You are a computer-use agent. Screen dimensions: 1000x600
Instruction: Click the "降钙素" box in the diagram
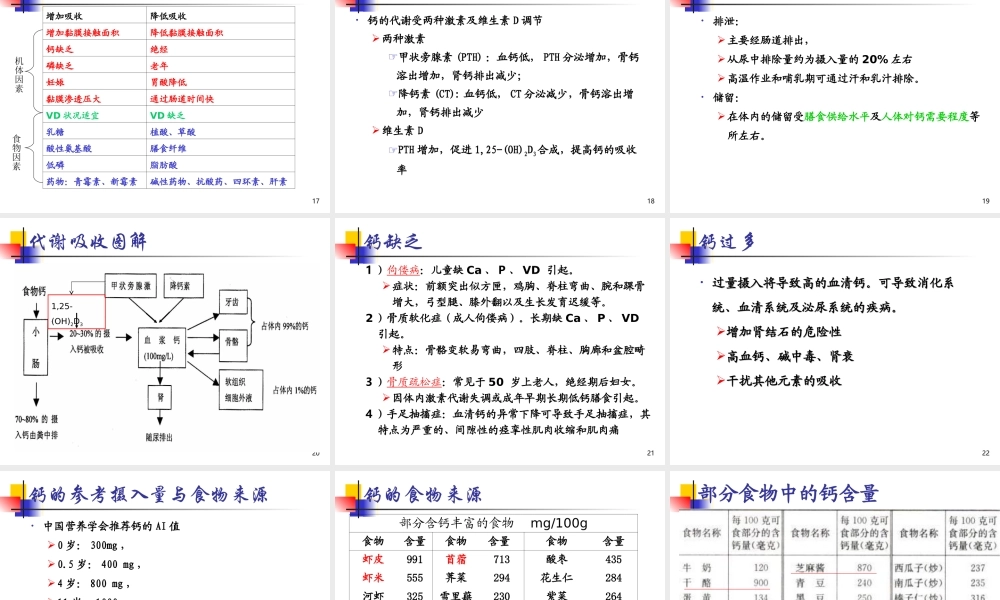(x=182, y=286)
